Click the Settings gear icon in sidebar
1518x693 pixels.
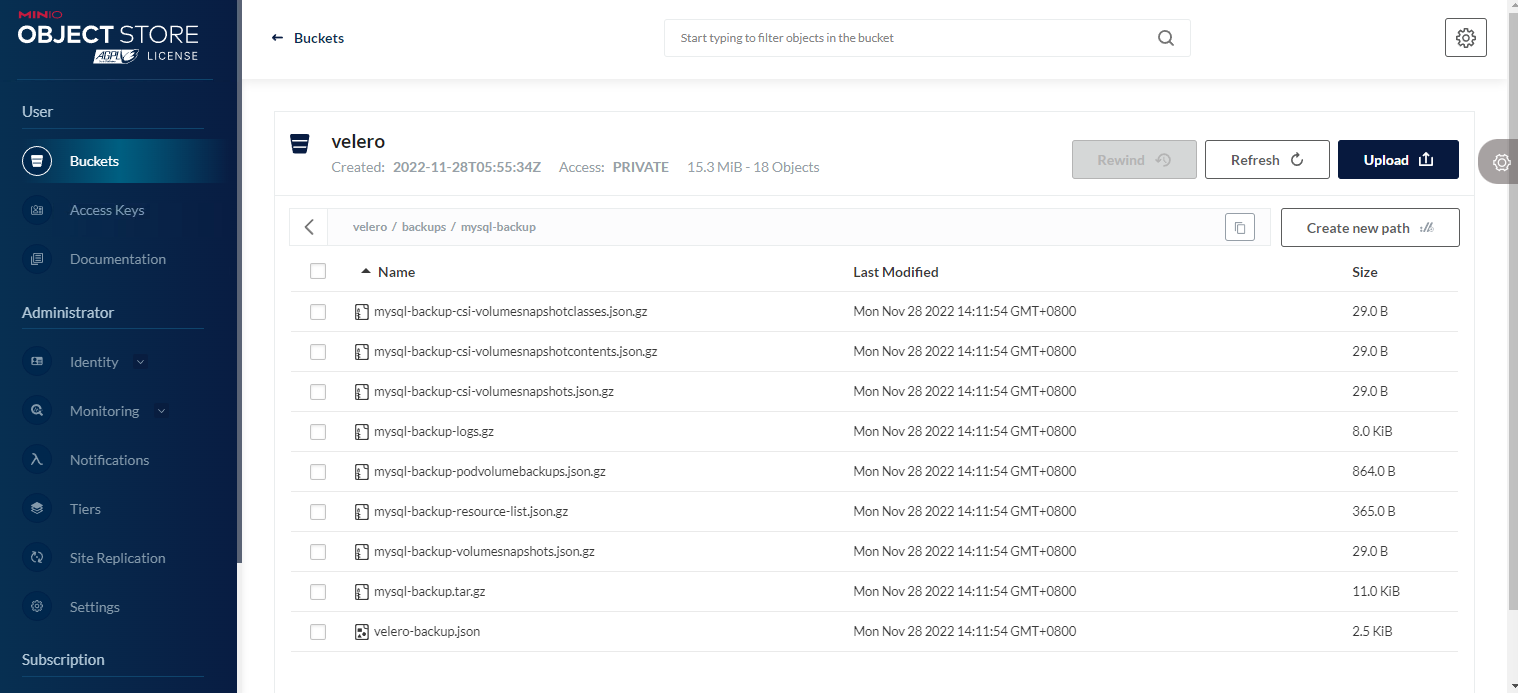point(37,607)
